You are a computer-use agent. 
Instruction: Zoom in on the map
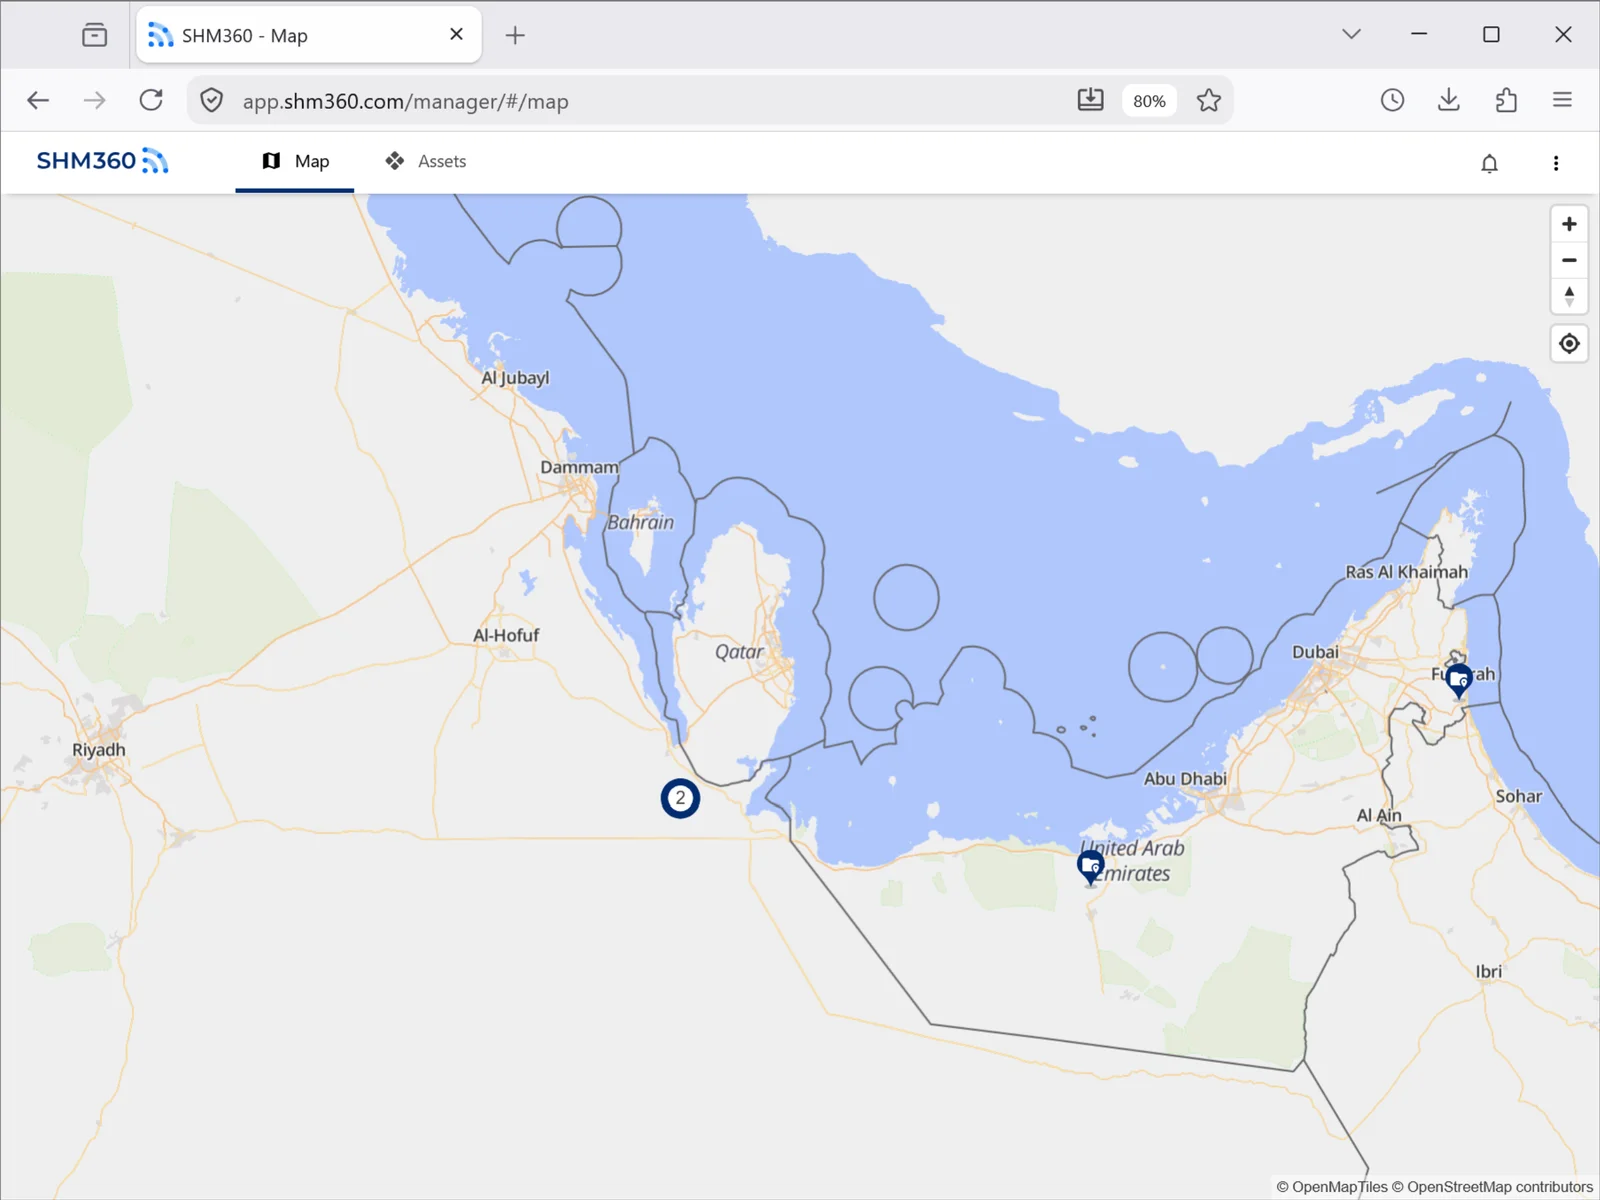click(x=1569, y=224)
